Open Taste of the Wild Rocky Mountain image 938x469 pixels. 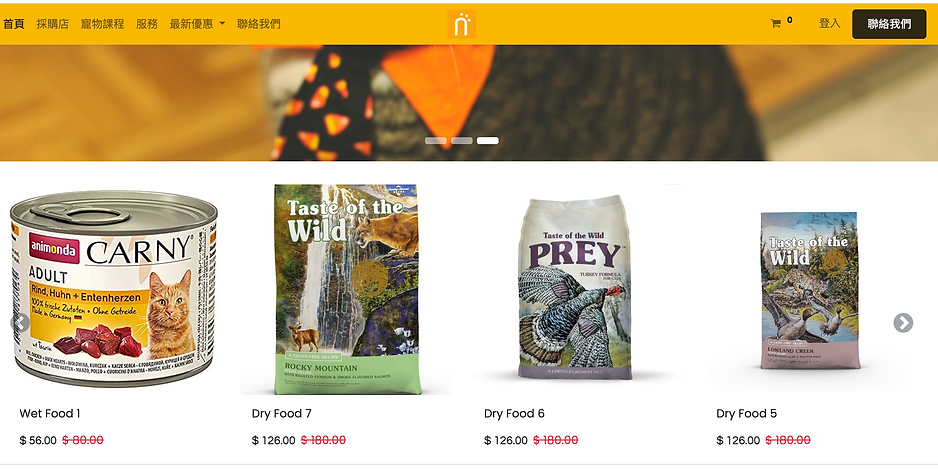[x=346, y=290]
